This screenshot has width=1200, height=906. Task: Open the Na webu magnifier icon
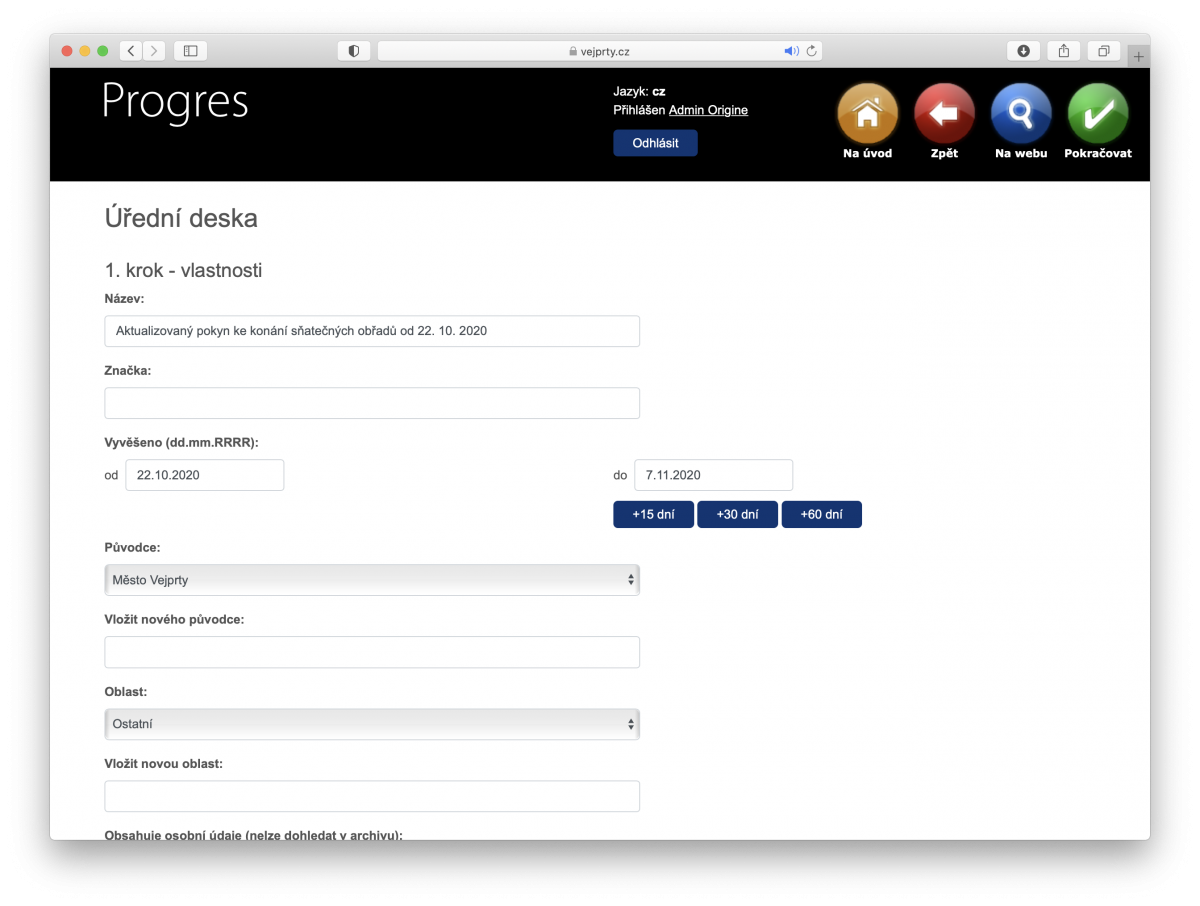tap(1021, 114)
